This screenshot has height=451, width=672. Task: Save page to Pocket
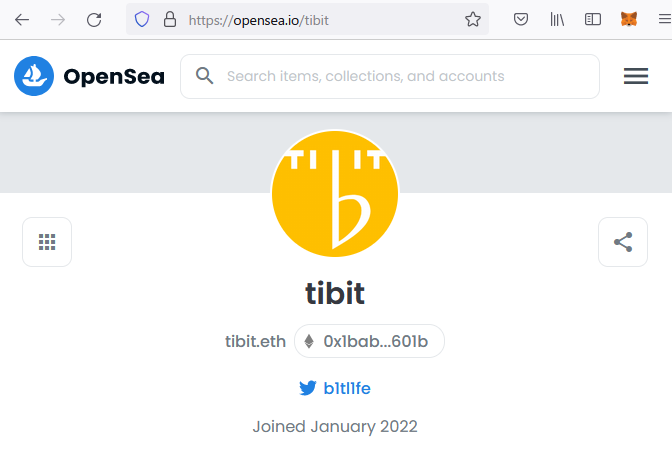(521, 19)
